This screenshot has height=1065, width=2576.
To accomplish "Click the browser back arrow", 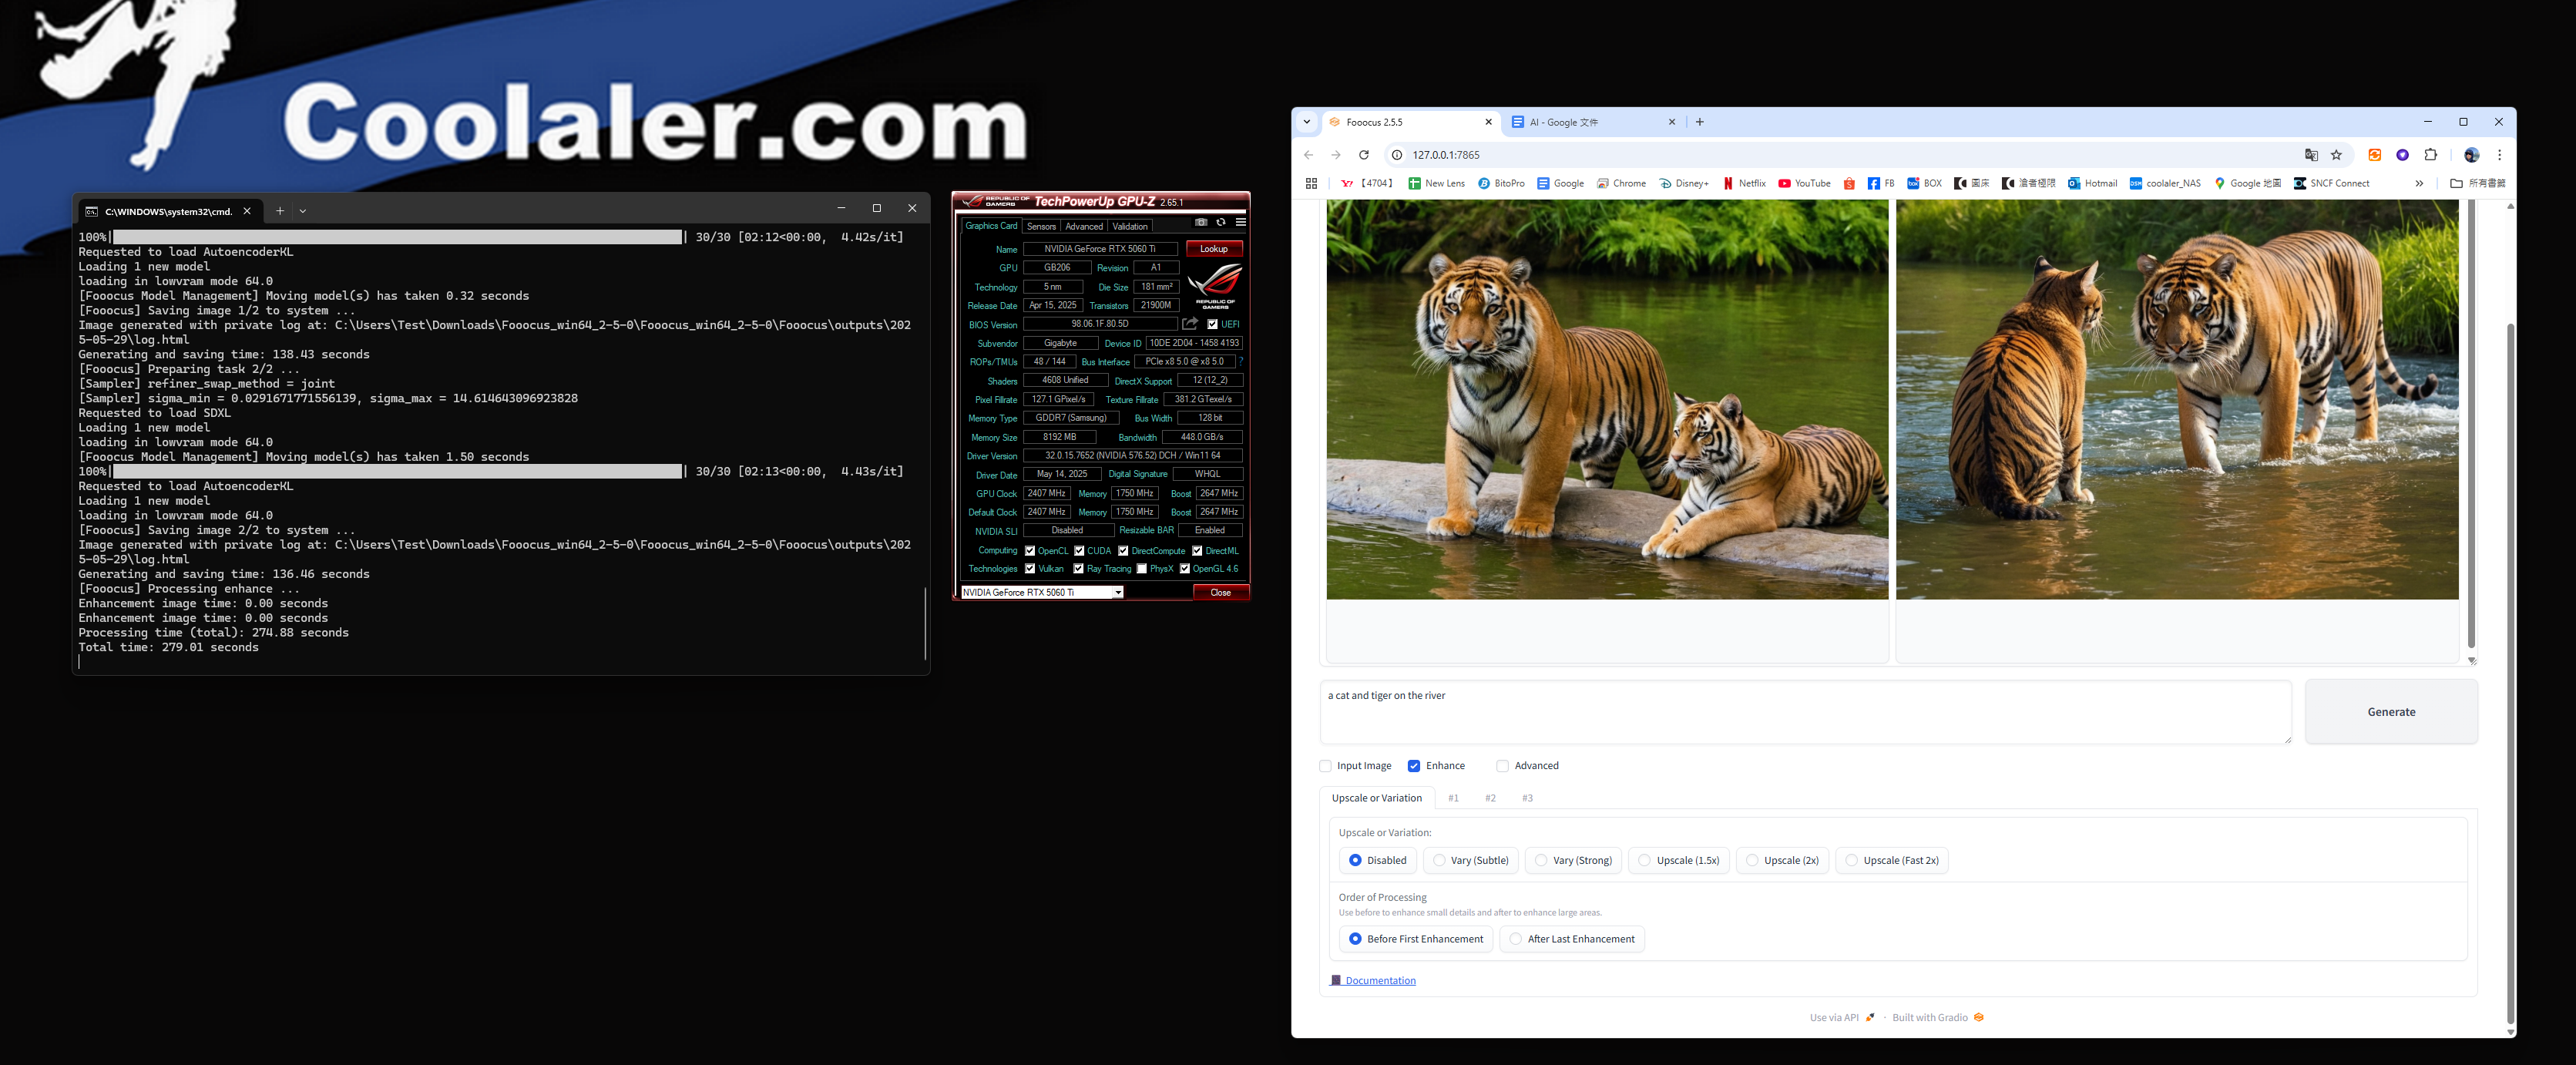I will (1308, 155).
